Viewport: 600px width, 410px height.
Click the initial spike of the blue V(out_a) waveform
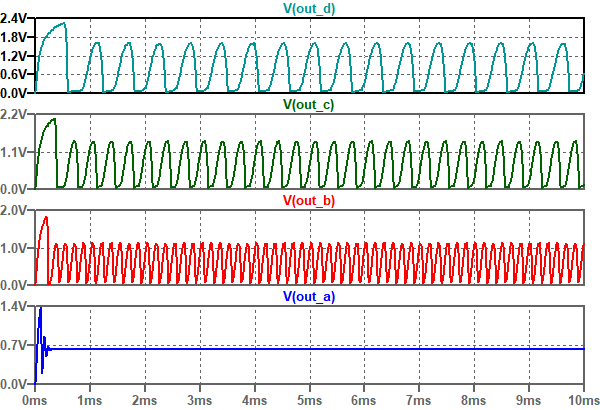(40, 315)
